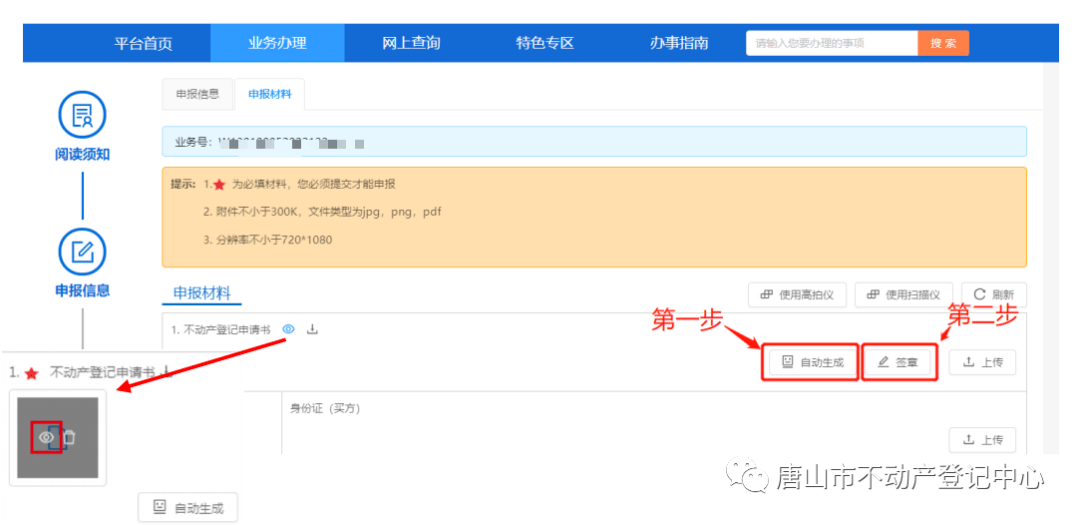
Task: Click the 阅读须知 step circle icon
Action: (x=82, y=115)
